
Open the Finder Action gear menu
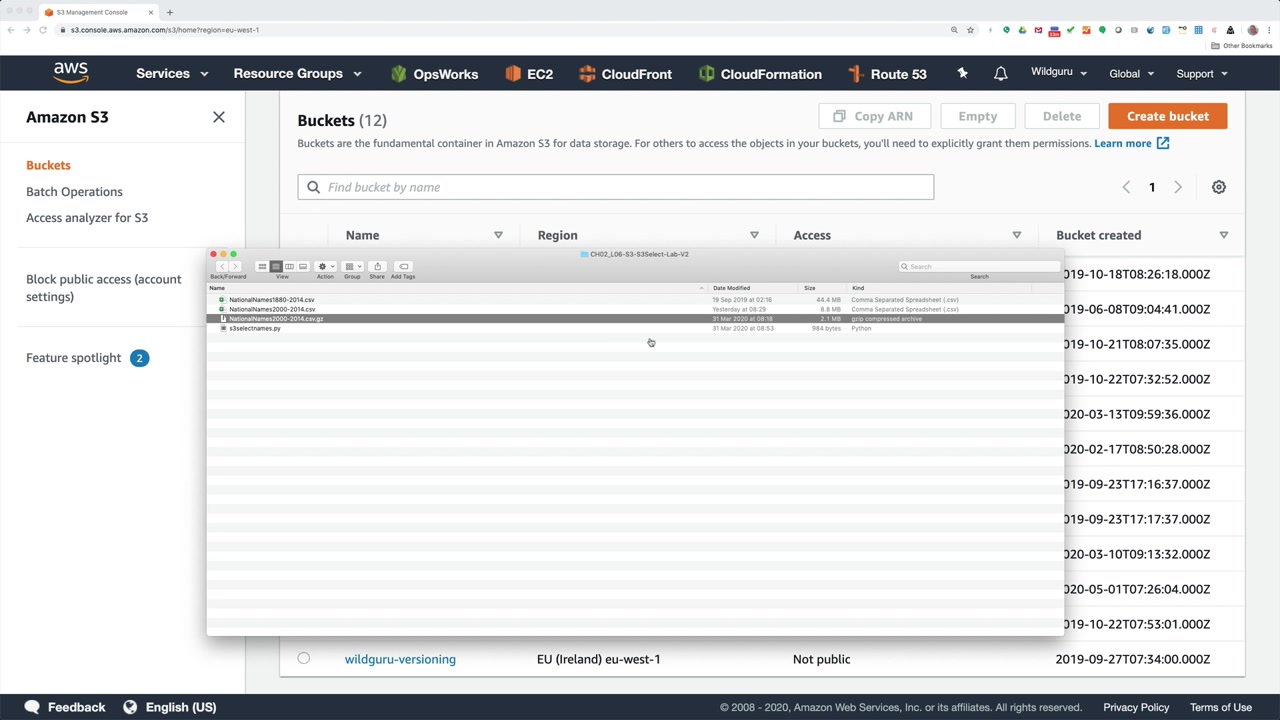(x=325, y=267)
